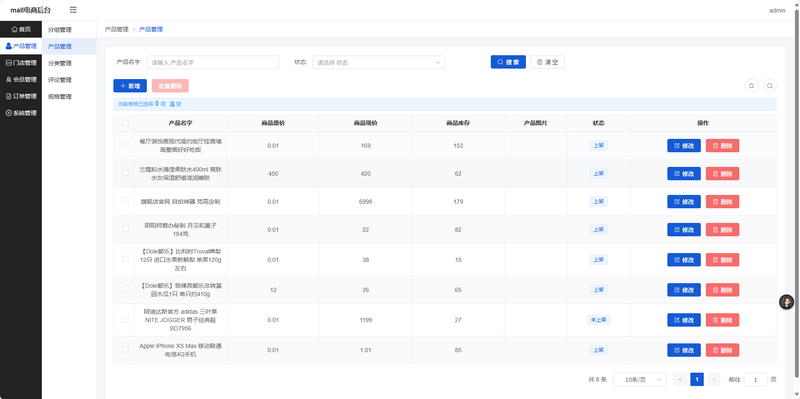Toggle select-all checkbox in table header

point(126,123)
